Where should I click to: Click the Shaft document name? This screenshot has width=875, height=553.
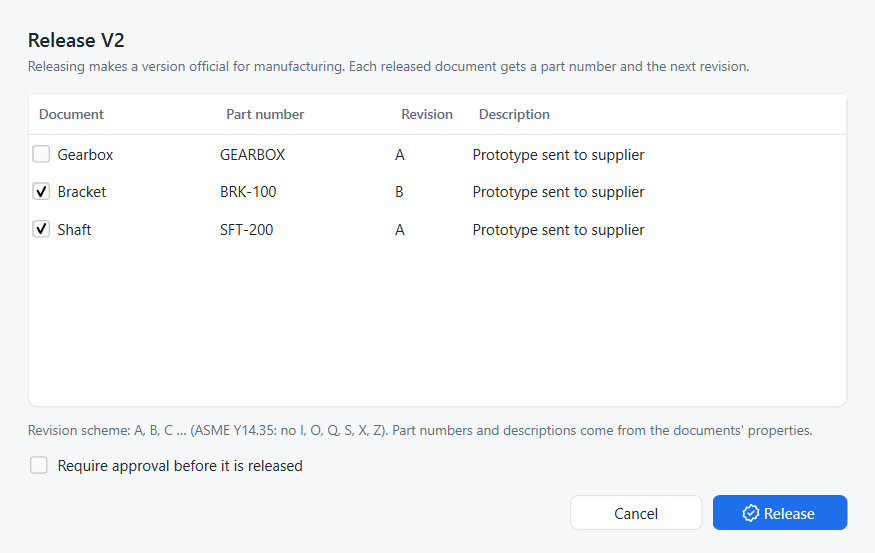pos(74,230)
